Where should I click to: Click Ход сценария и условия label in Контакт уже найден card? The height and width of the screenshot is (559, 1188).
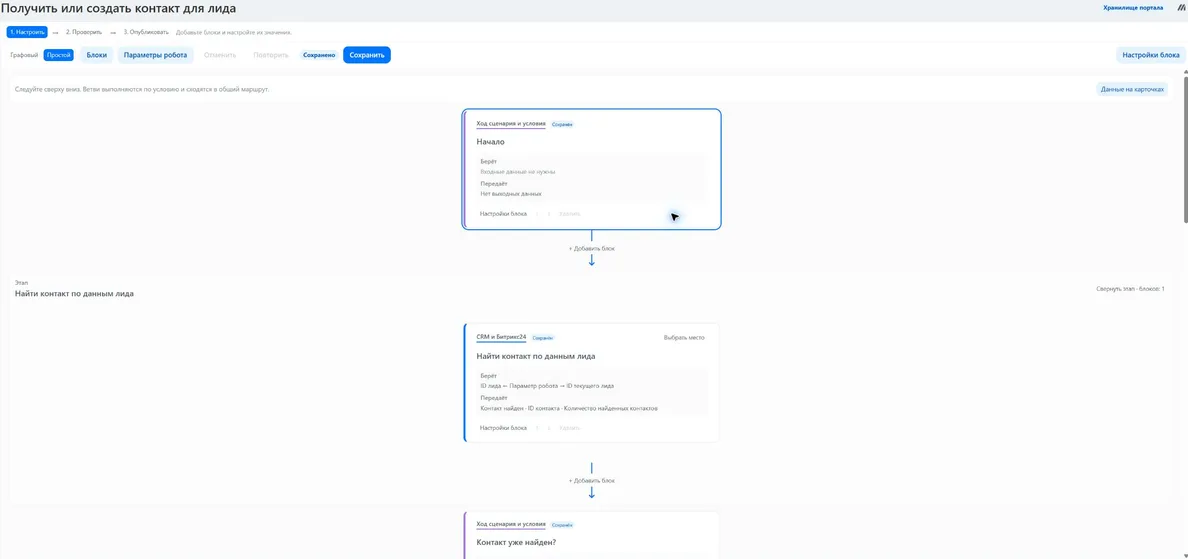[511, 524]
